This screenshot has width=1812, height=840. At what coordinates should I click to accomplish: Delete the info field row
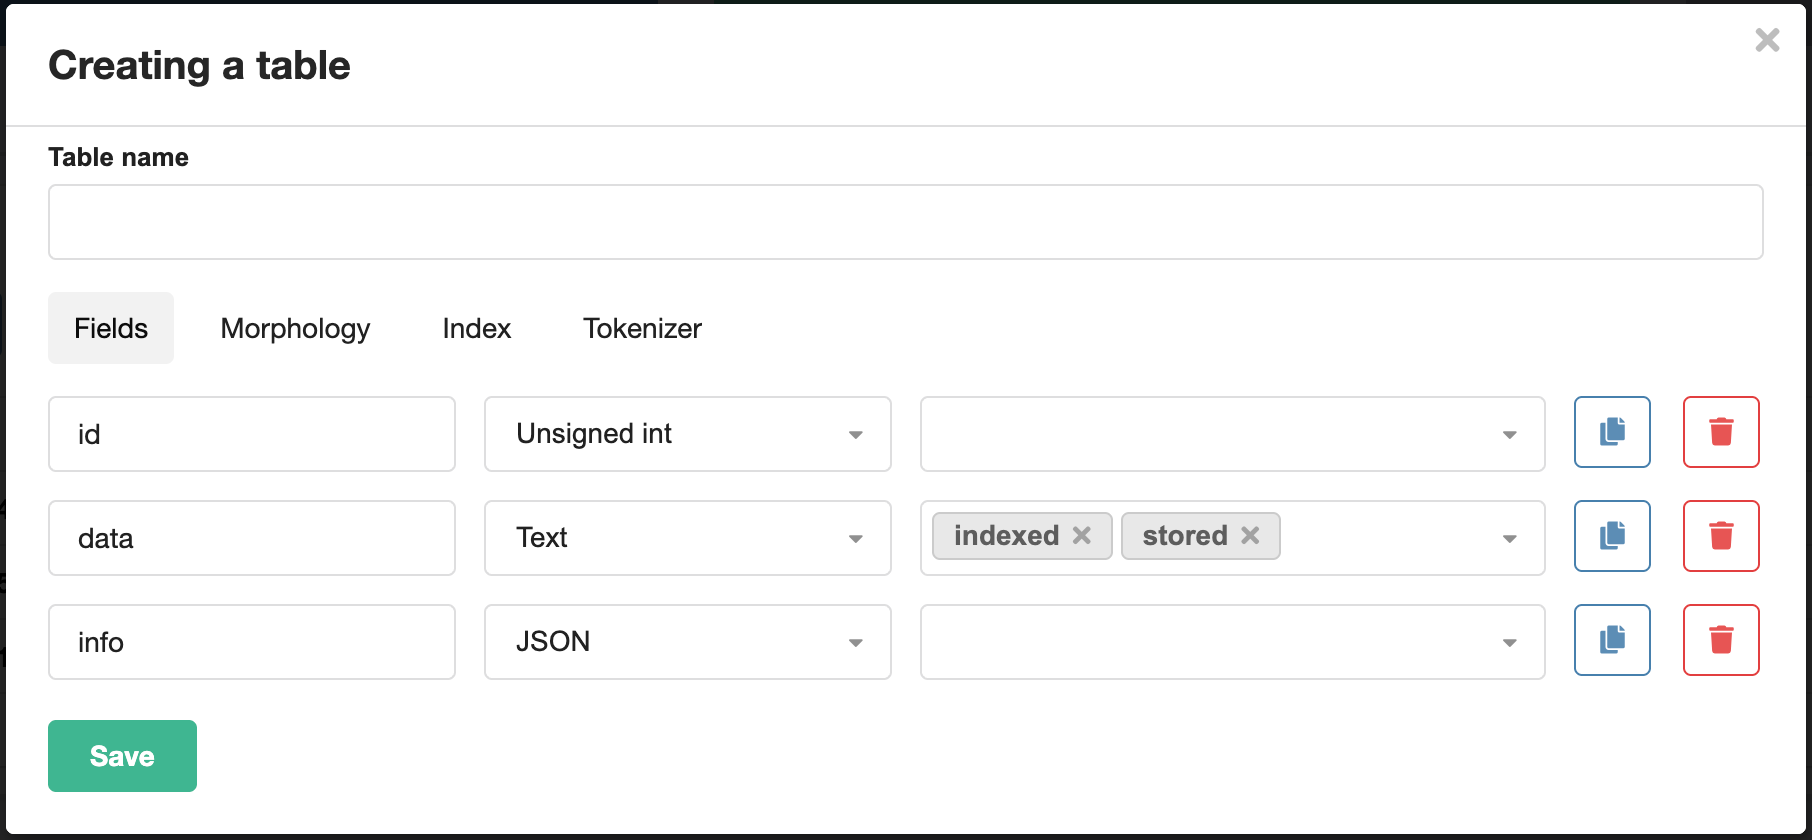click(x=1721, y=641)
